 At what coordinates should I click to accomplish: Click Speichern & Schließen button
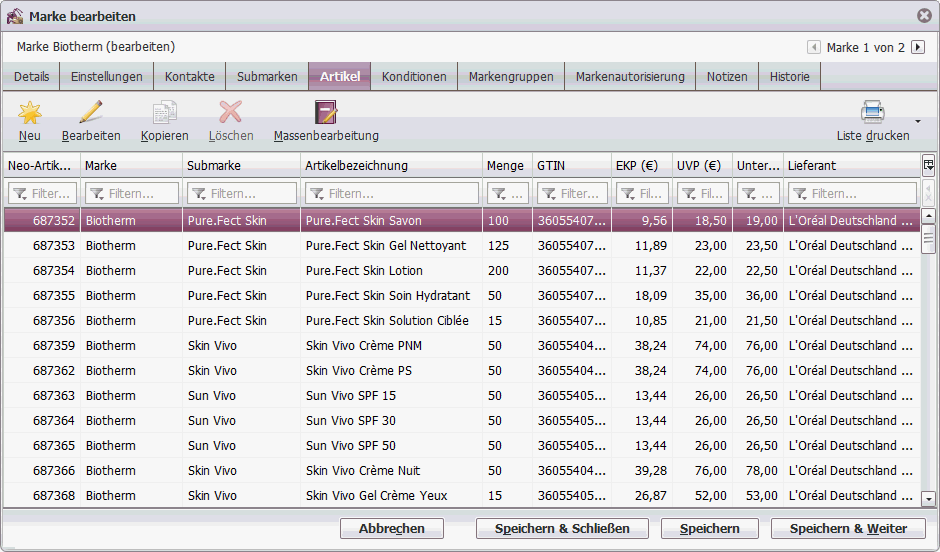562,529
